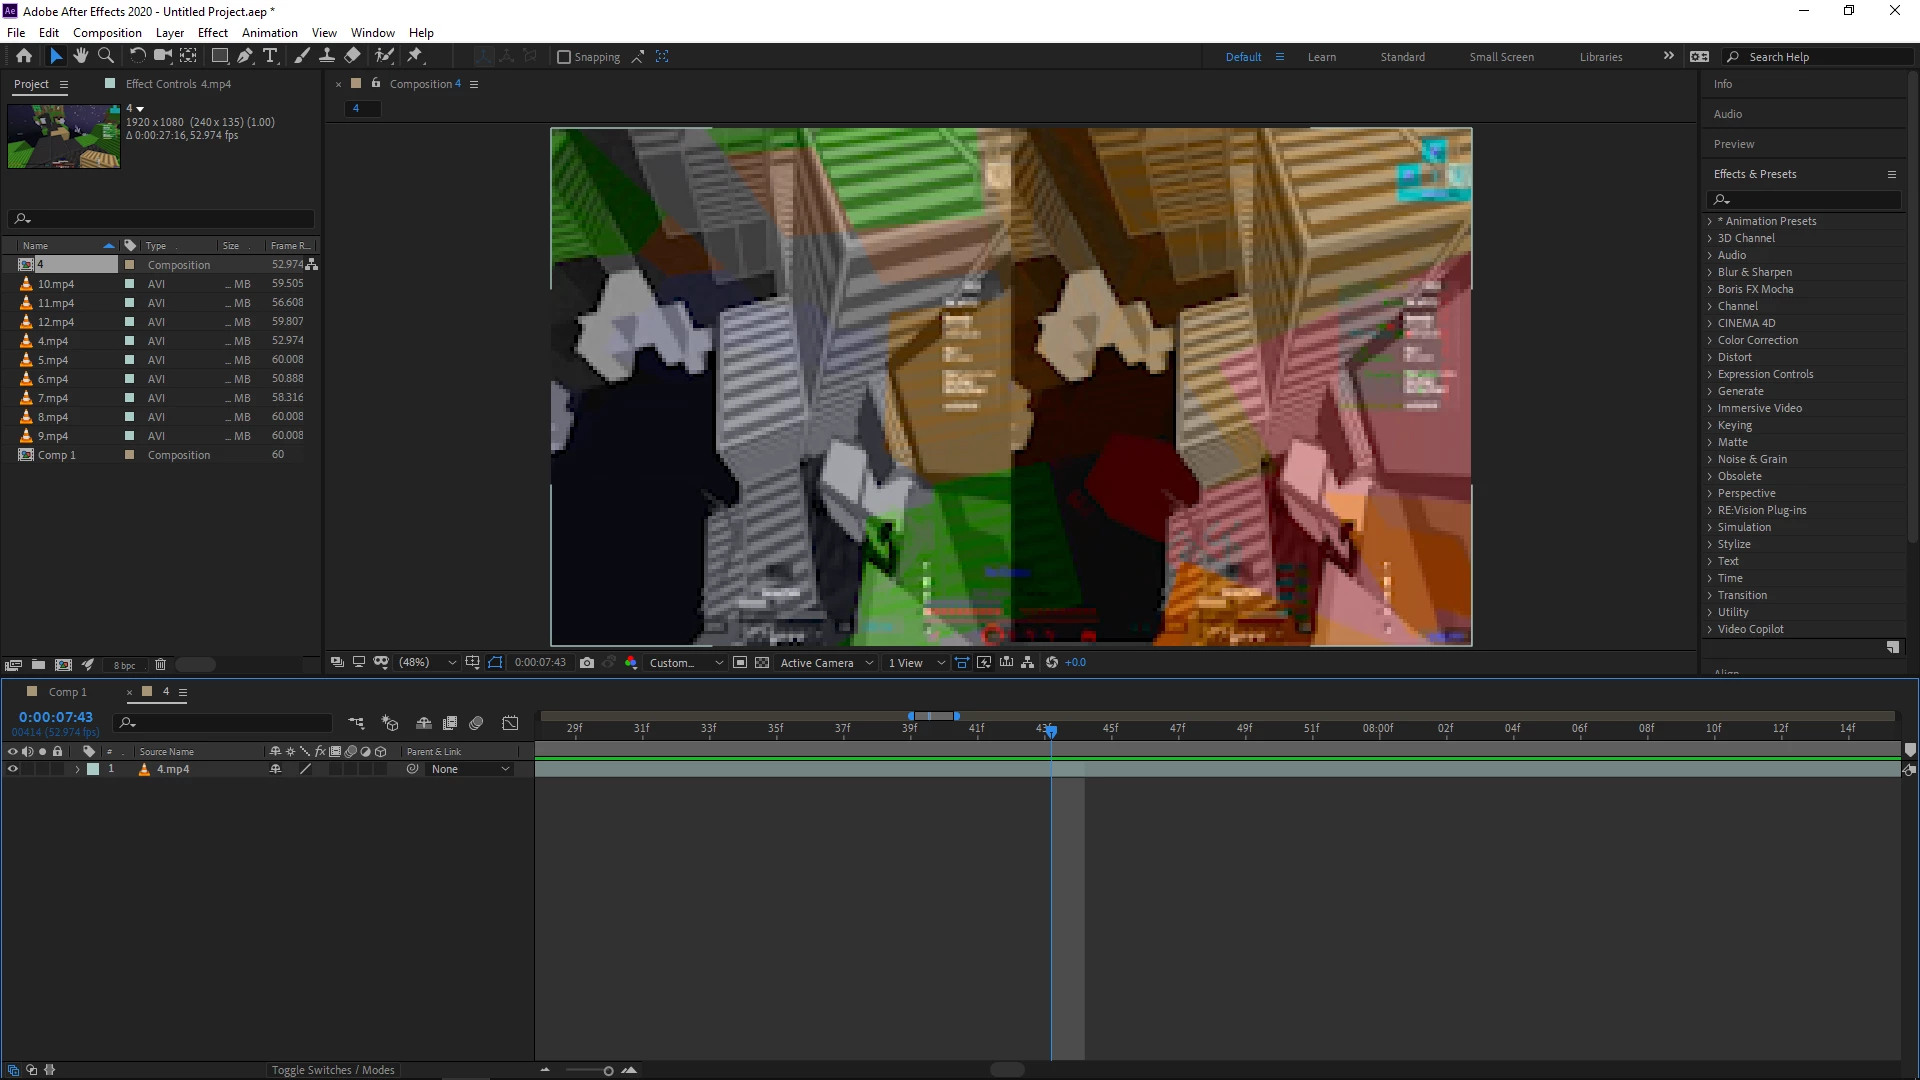Click the Take Snapshot camera icon
Viewport: 1920px width, 1080px height.
point(587,662)
